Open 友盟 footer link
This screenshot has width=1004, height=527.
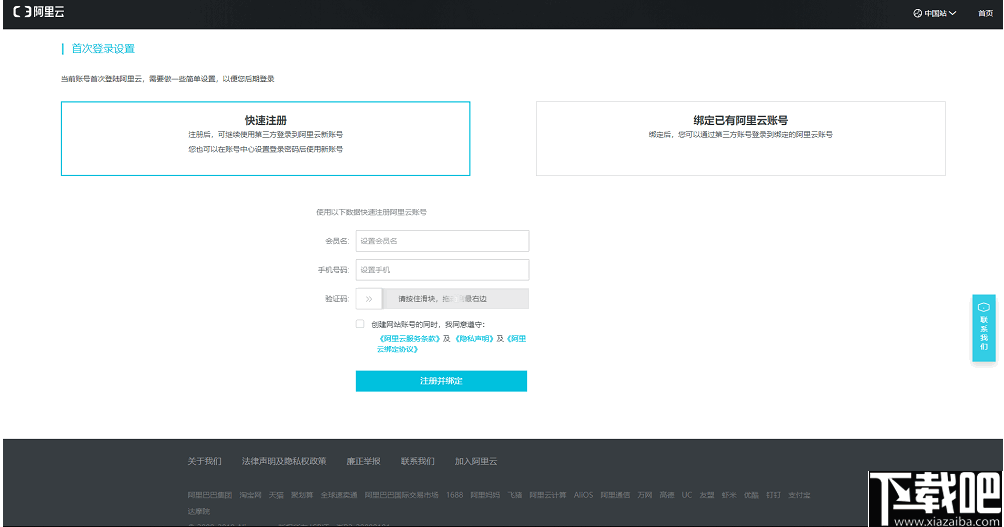coord(707,495)
